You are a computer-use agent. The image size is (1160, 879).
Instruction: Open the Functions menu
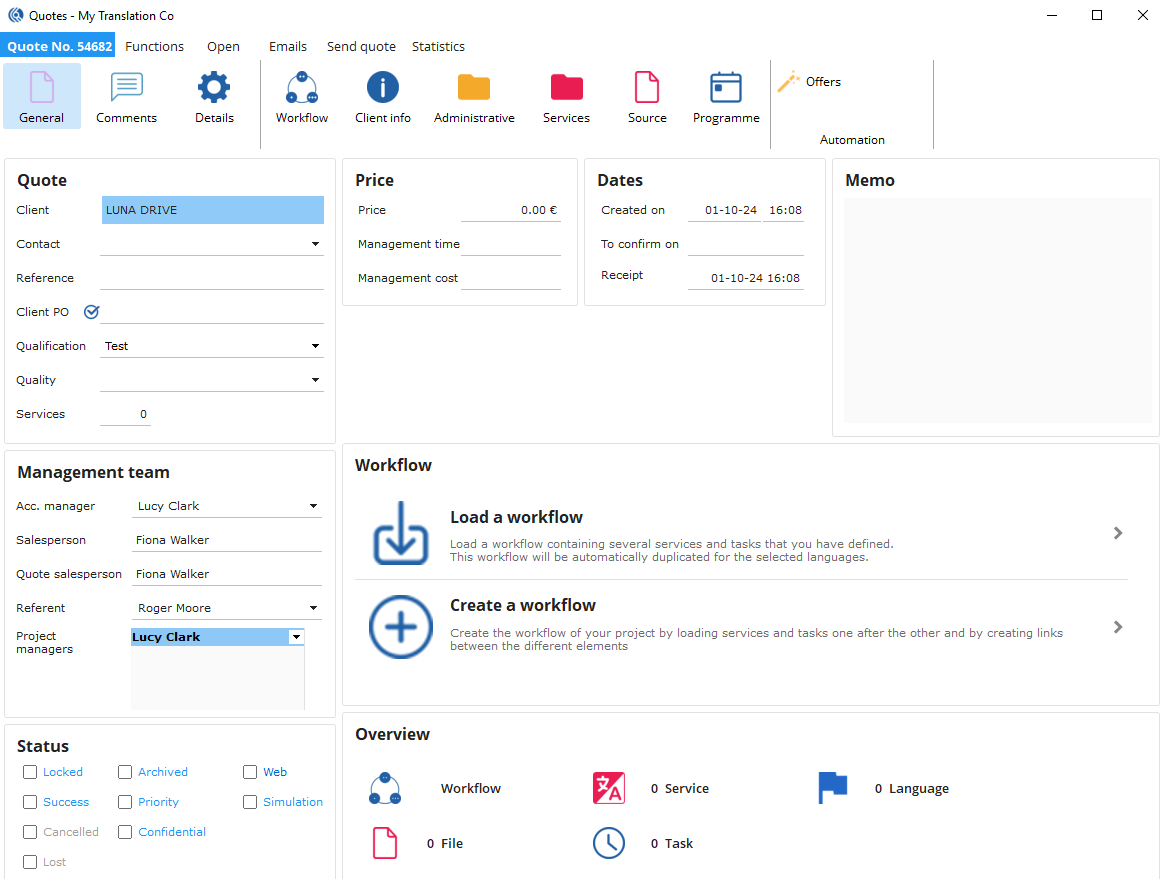tap(154, 47)
